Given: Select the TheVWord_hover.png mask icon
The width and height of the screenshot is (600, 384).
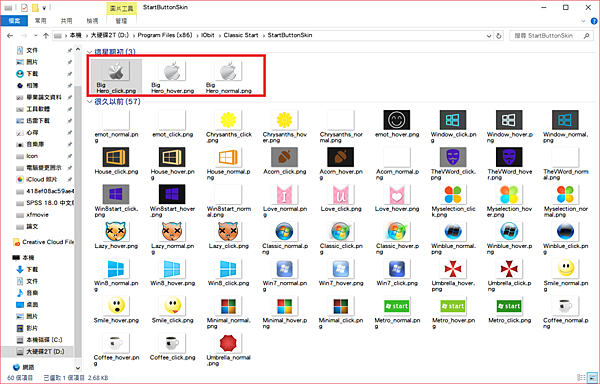Looking at the screenshot, I should 509,157.
